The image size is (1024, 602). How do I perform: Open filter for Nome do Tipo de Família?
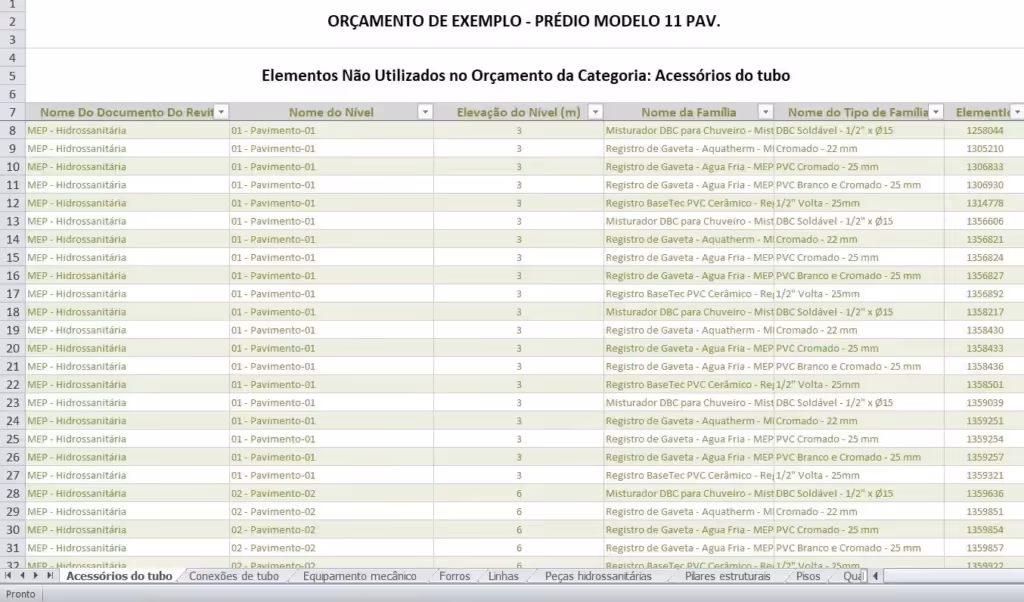pos(936,112)
